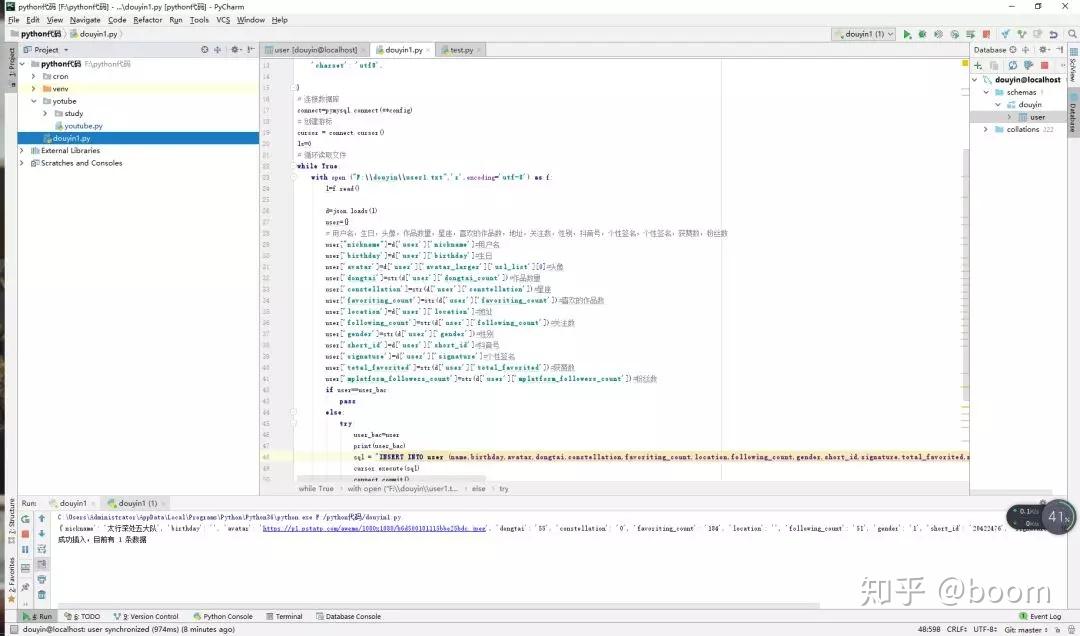This screenshot has height=636, width=1080.
Task: Print the Run console output
Action: pos(42,579)
